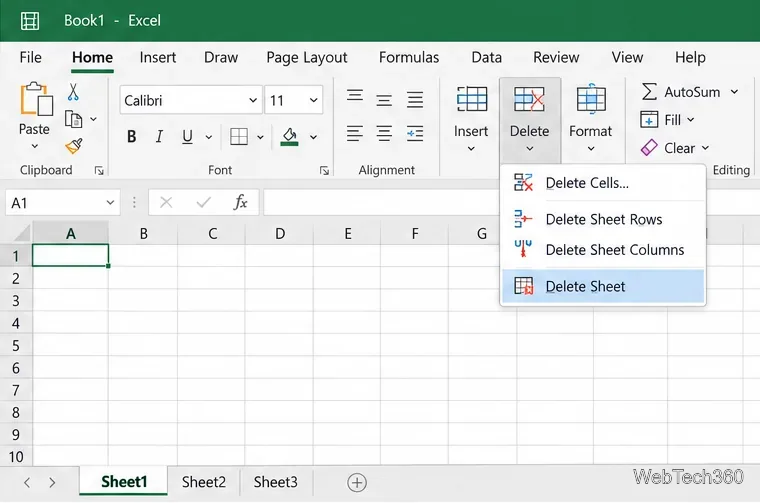
Task: Switch to the Insert ribbon tab
Action: 158,58
